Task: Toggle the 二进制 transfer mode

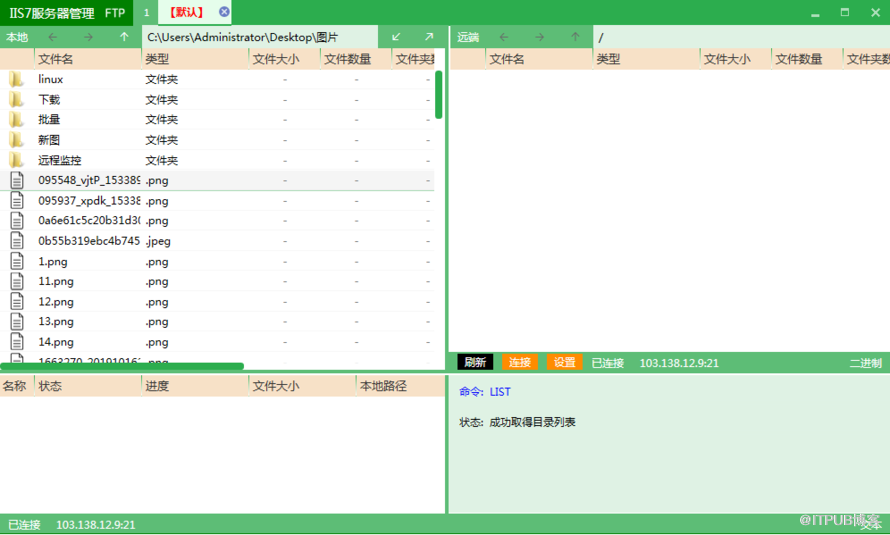Action: (x=866, y=363)
